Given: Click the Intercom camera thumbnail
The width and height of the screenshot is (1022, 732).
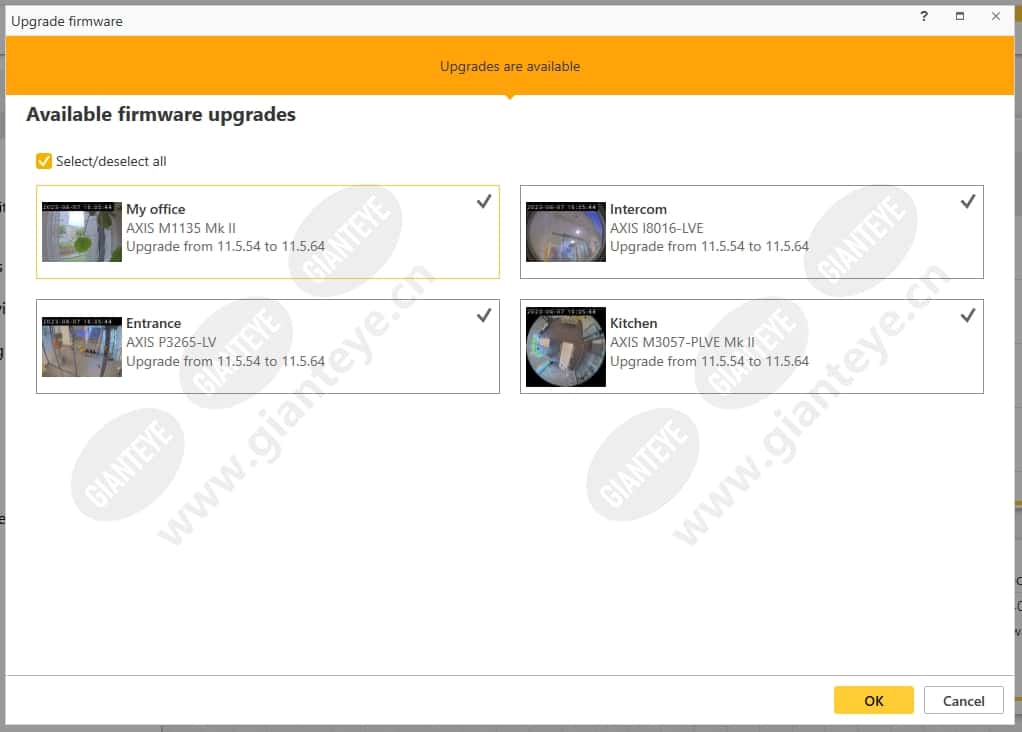Looking at the screenshot, I should click(565, 232).
